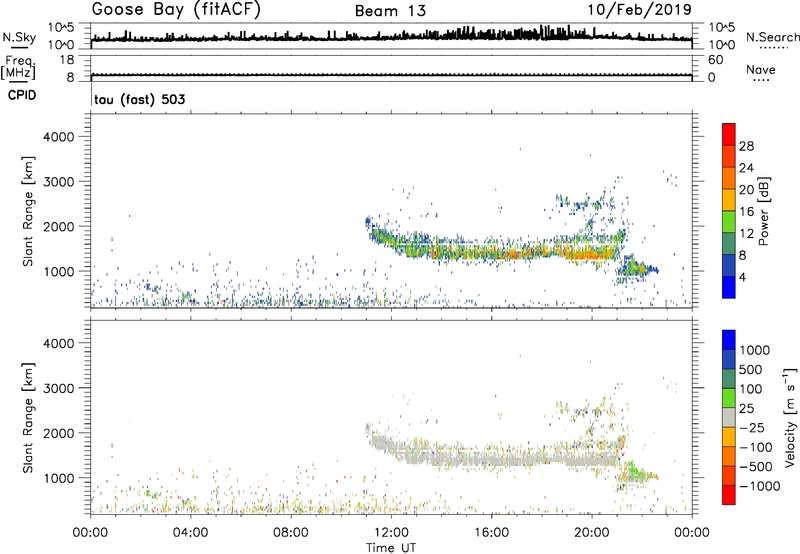Viewport: 800px width, 554px height.
Task: Click the 'Freq. [MHz]' label
Action: click(18, 68)
